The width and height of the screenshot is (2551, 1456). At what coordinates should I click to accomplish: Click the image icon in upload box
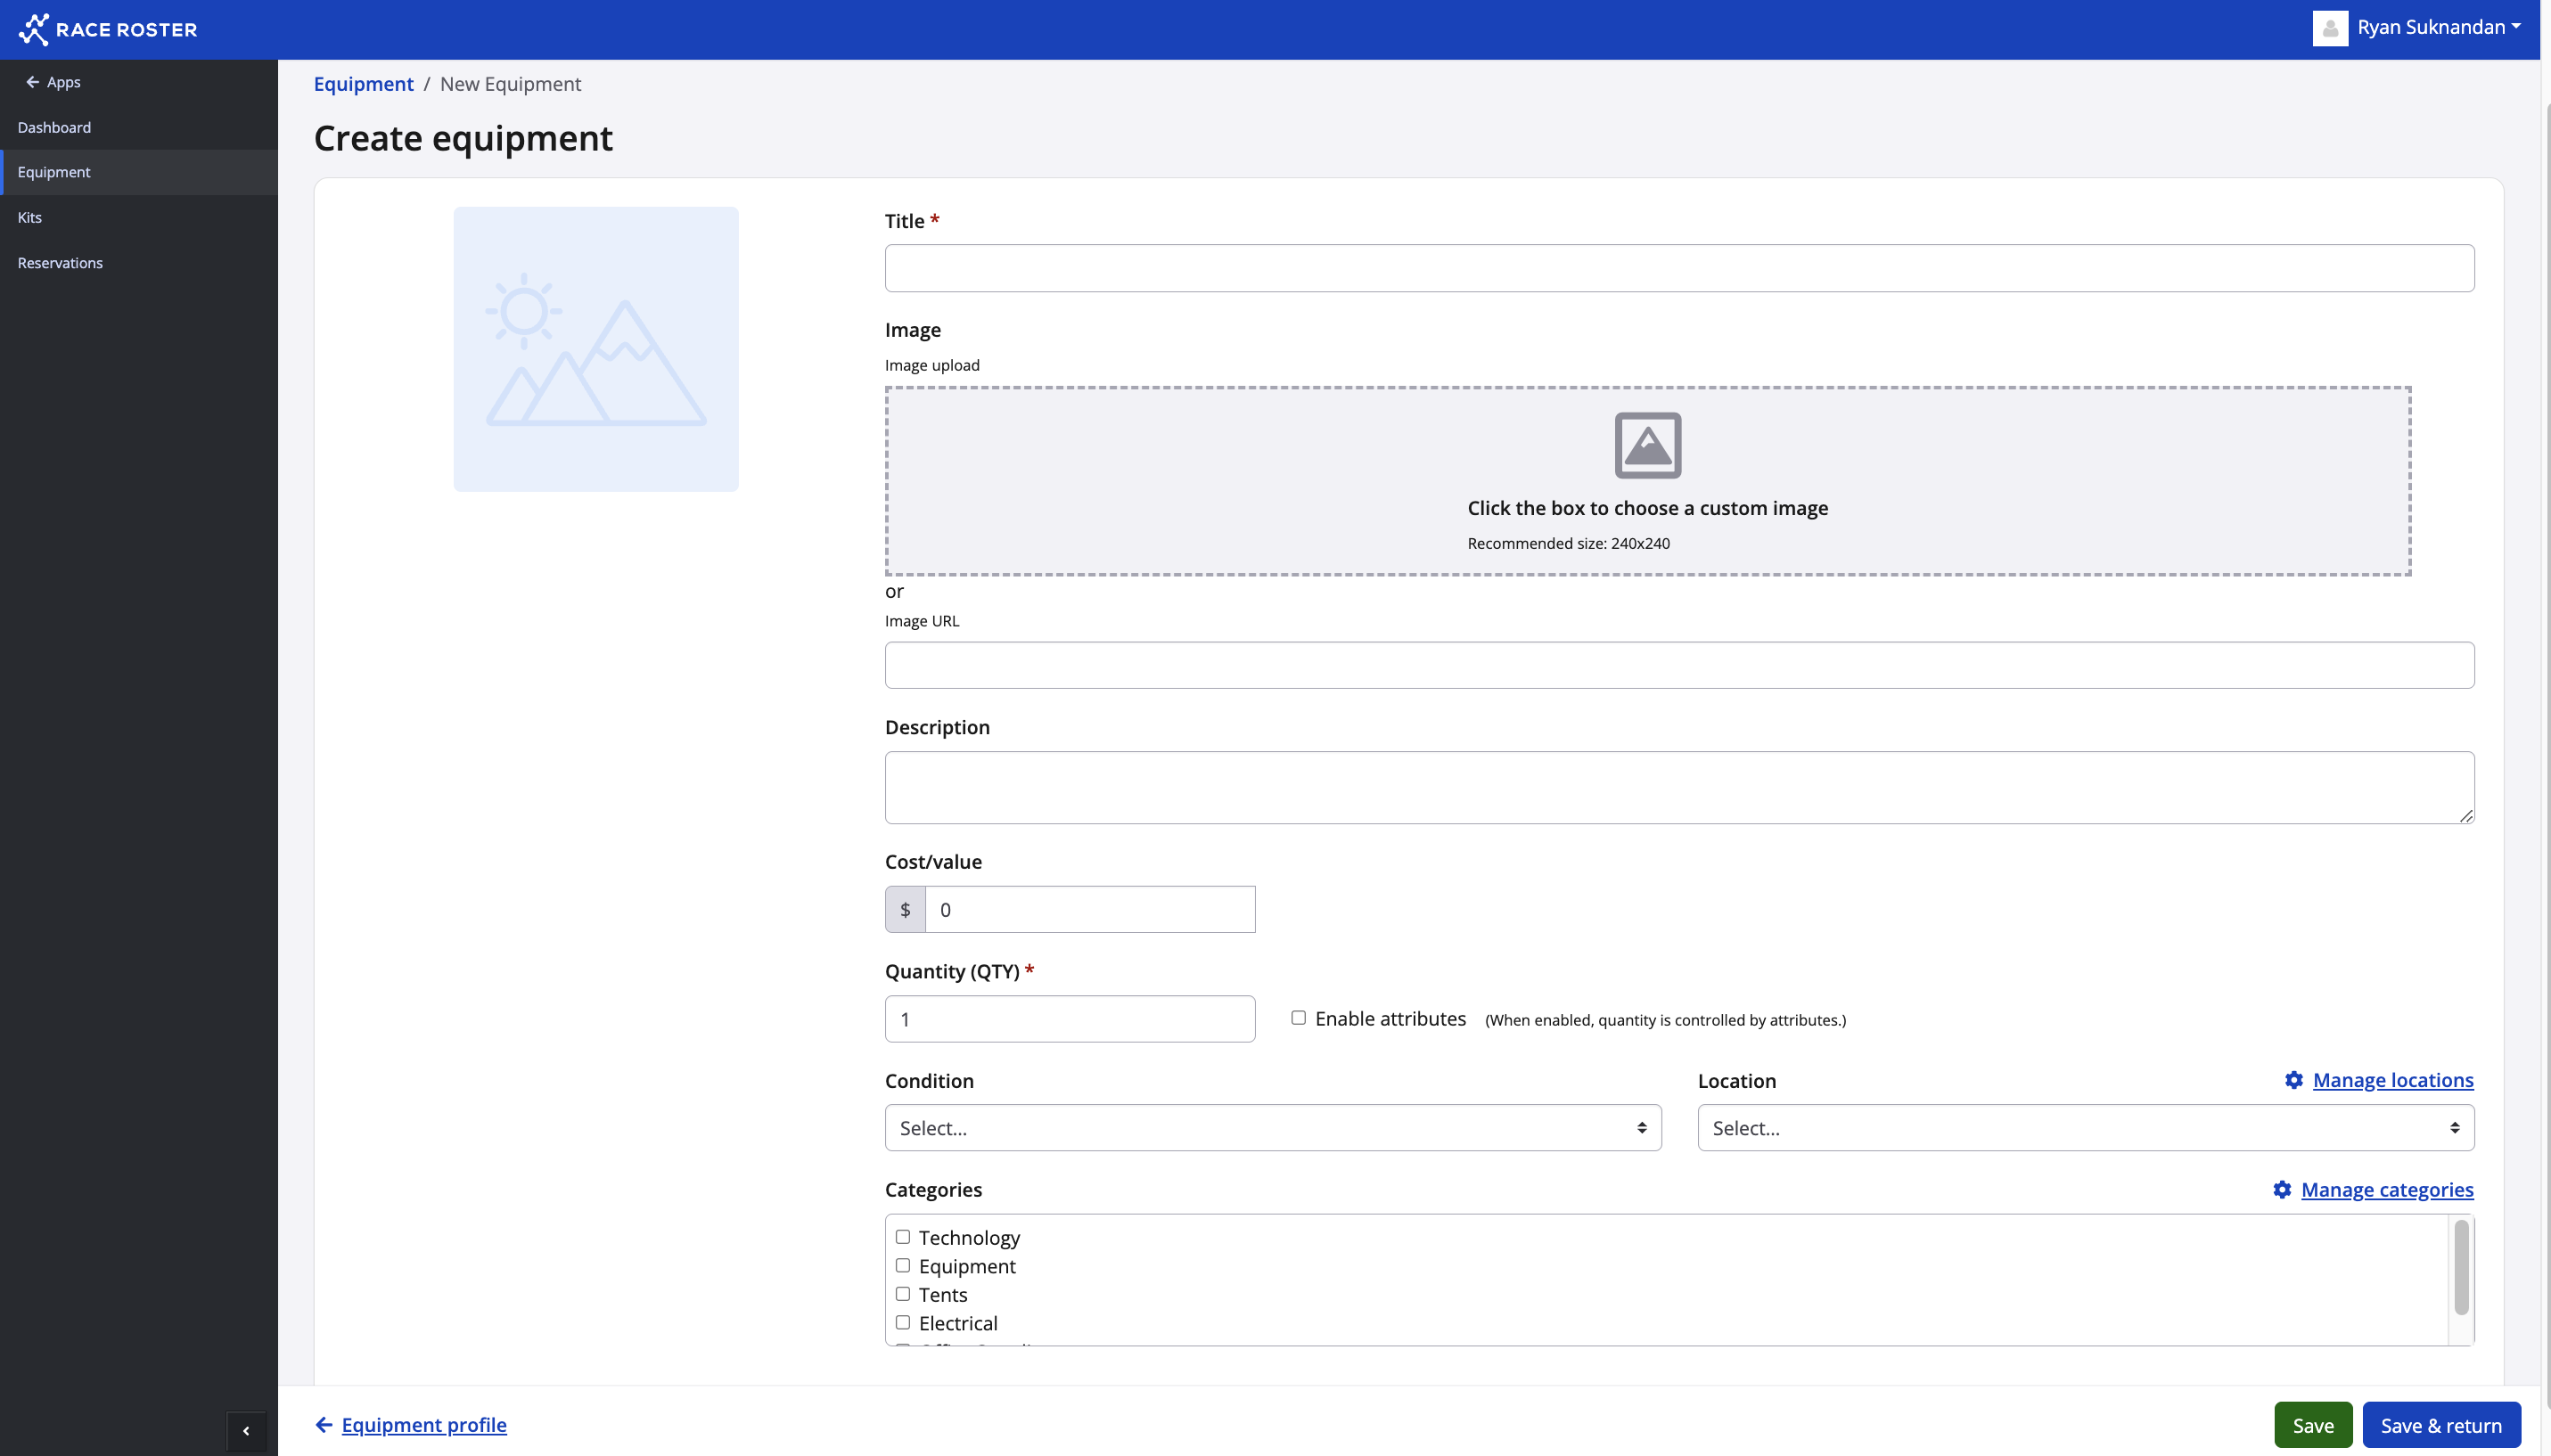click(x=1647, y=445)
